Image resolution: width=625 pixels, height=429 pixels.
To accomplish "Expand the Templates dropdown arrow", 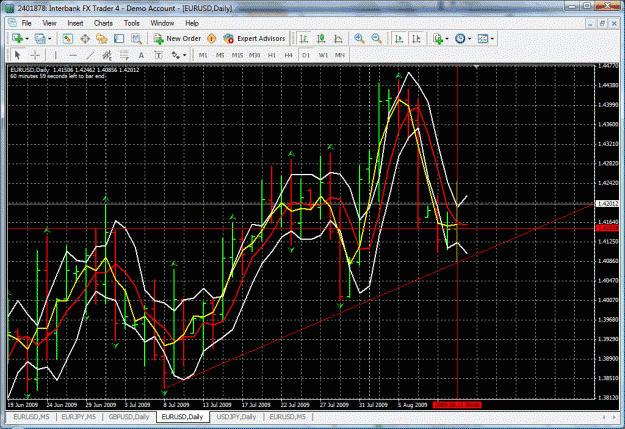I will click(x=492, y=39).
